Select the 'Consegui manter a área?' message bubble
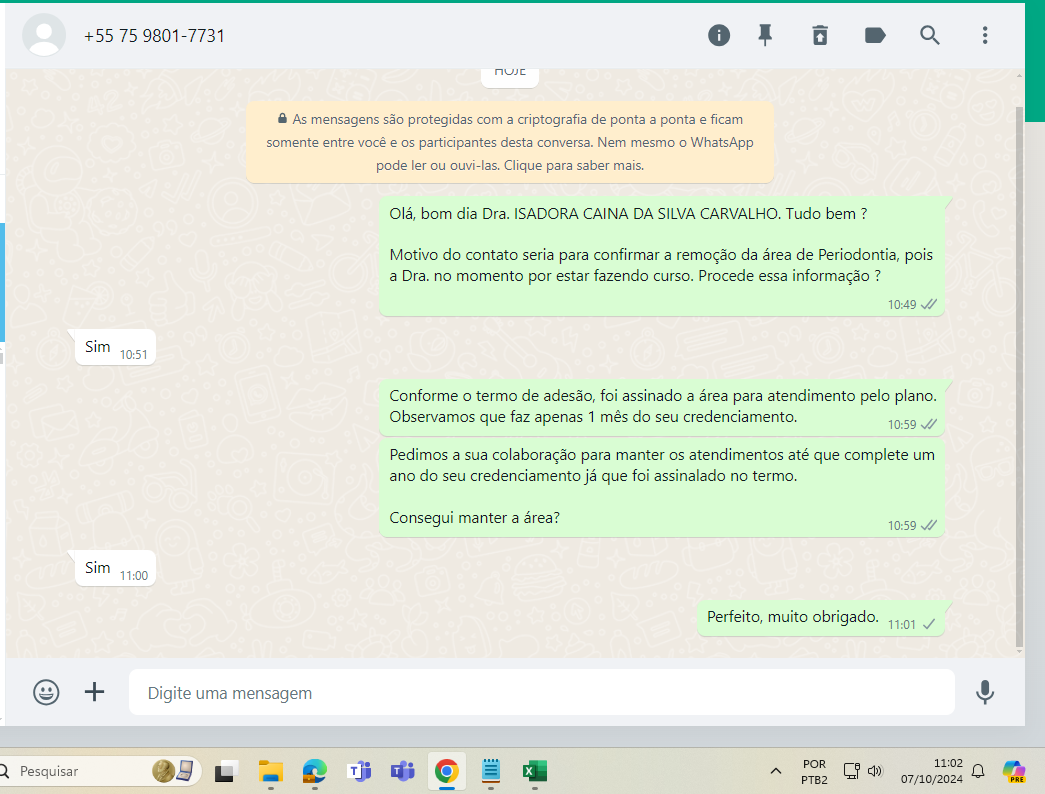Viewport: 1045px width, 794px height. 662,487
